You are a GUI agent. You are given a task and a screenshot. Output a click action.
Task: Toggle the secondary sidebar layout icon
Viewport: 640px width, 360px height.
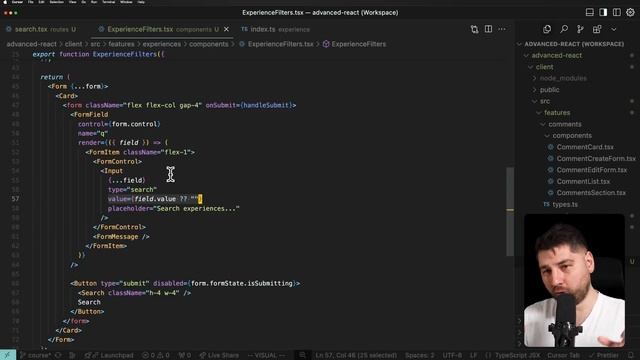tap(616, 12)
